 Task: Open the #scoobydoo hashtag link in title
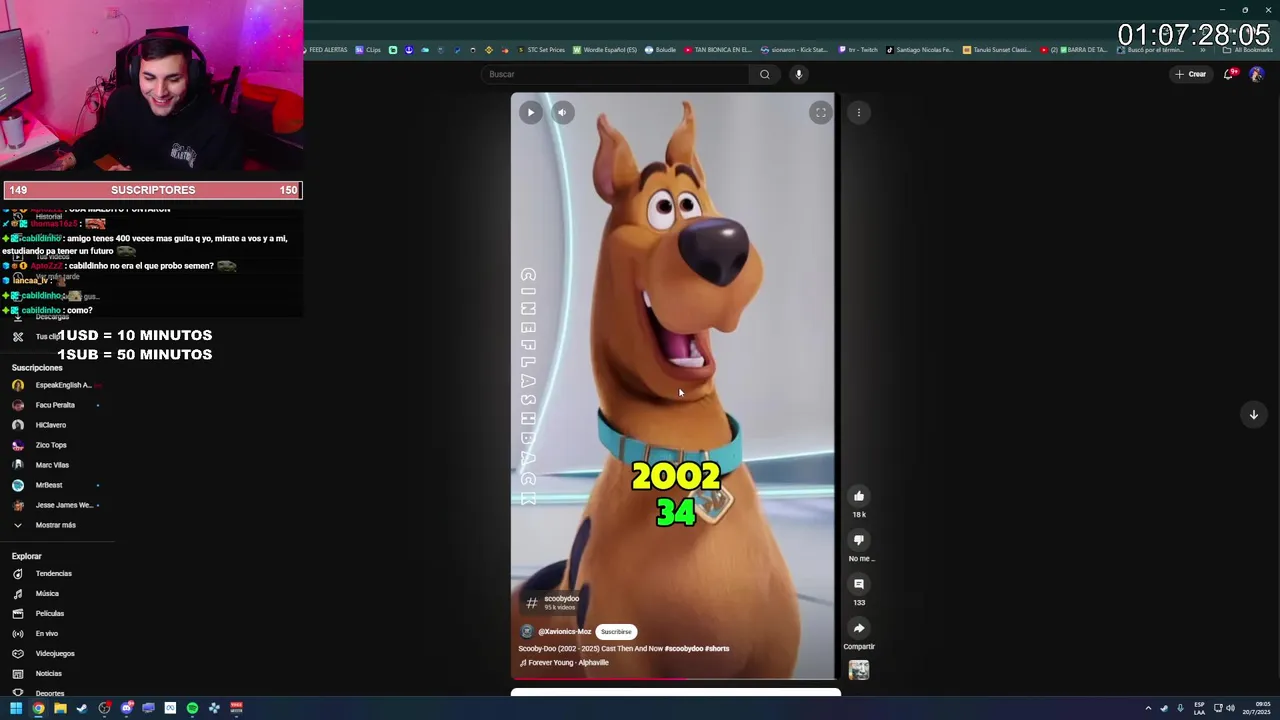click(x=683, y=648)
